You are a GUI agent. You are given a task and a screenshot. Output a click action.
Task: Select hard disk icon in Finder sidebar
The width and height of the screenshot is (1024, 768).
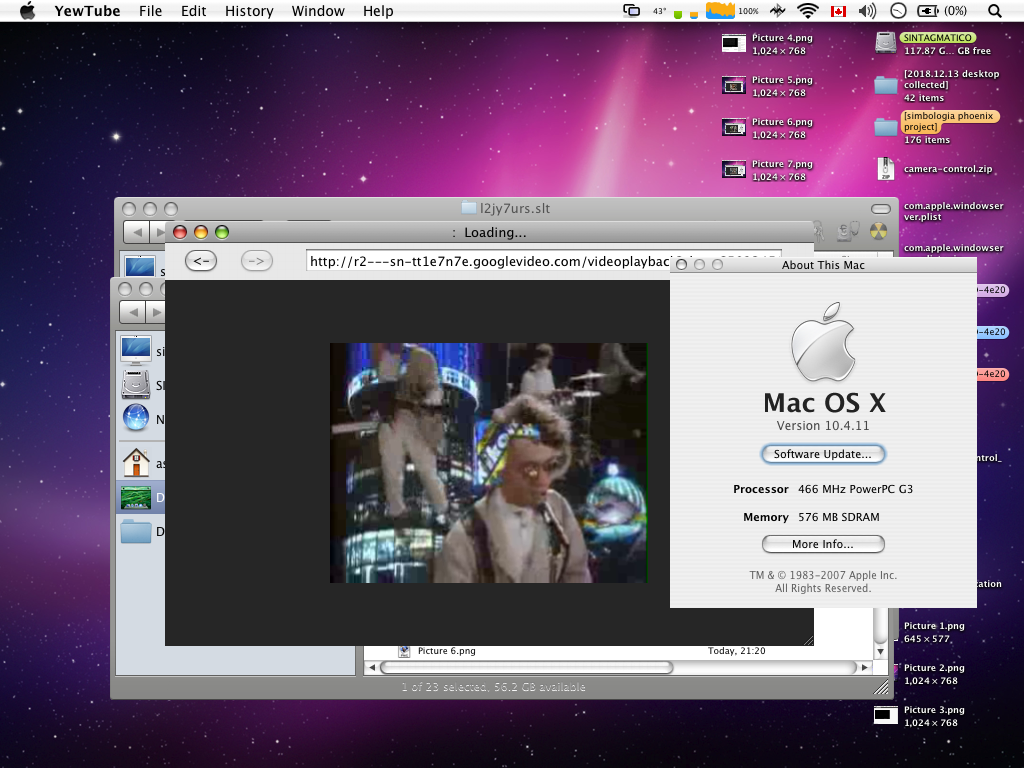pos(136,385)
